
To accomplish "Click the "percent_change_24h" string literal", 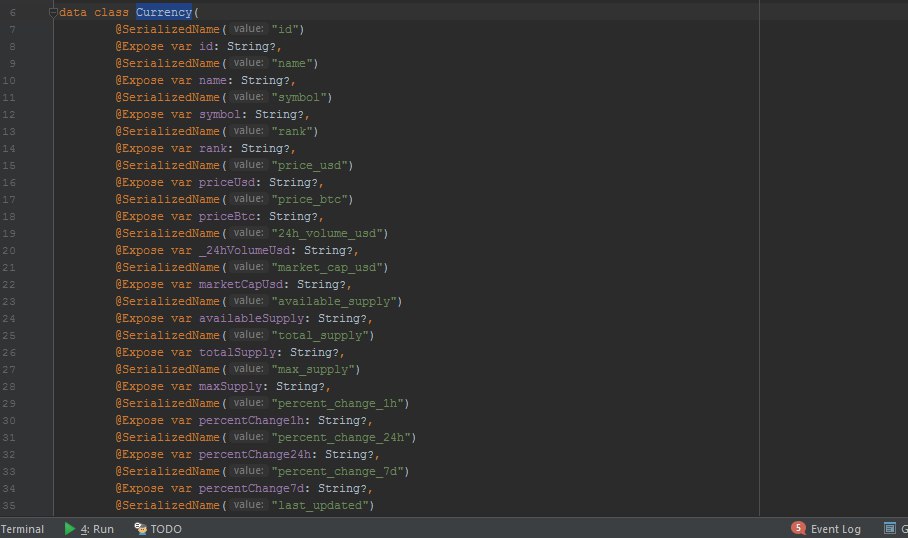I will (340, 438).
